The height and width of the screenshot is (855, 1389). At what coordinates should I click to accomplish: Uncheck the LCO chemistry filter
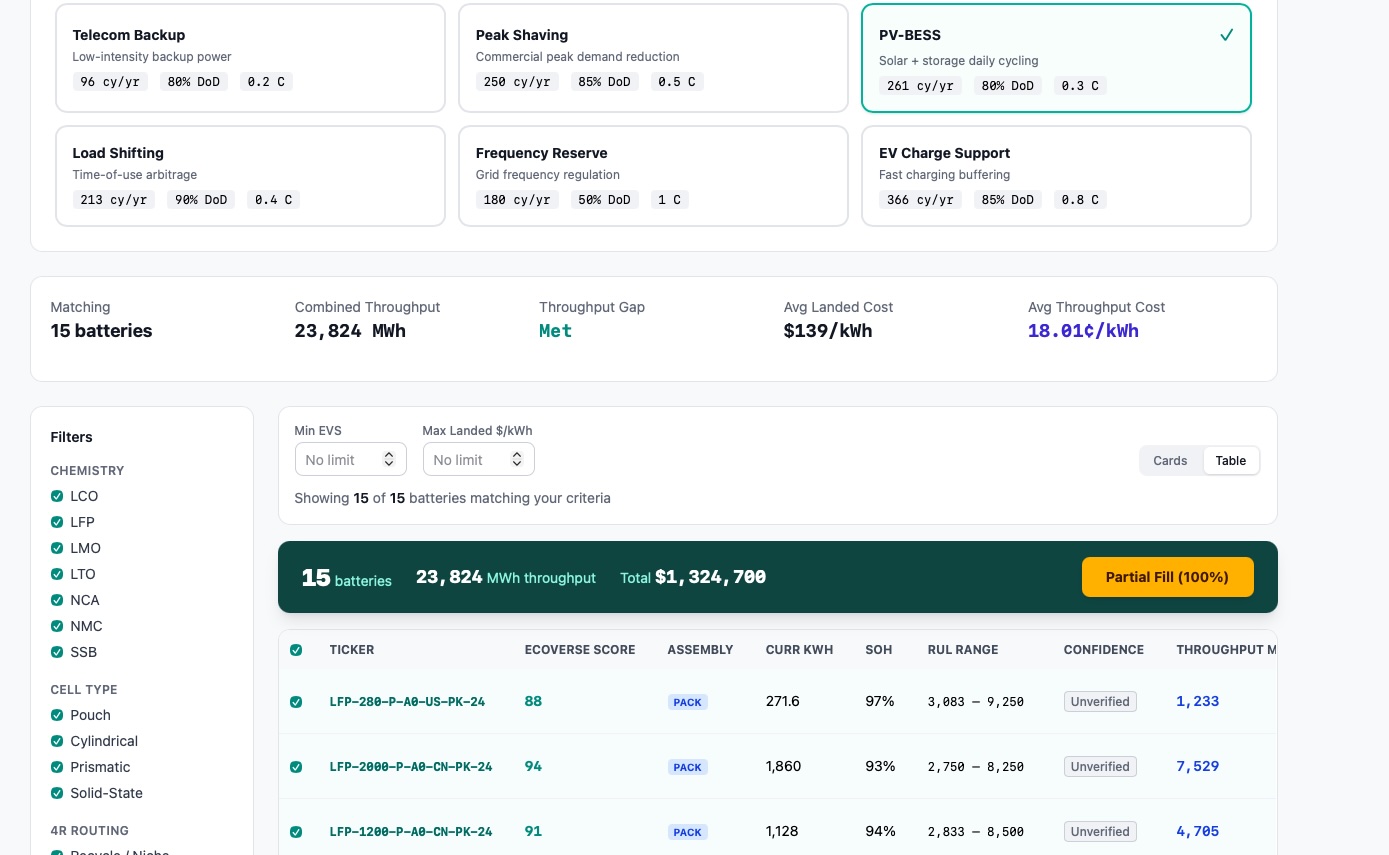(x=57, y=496)
